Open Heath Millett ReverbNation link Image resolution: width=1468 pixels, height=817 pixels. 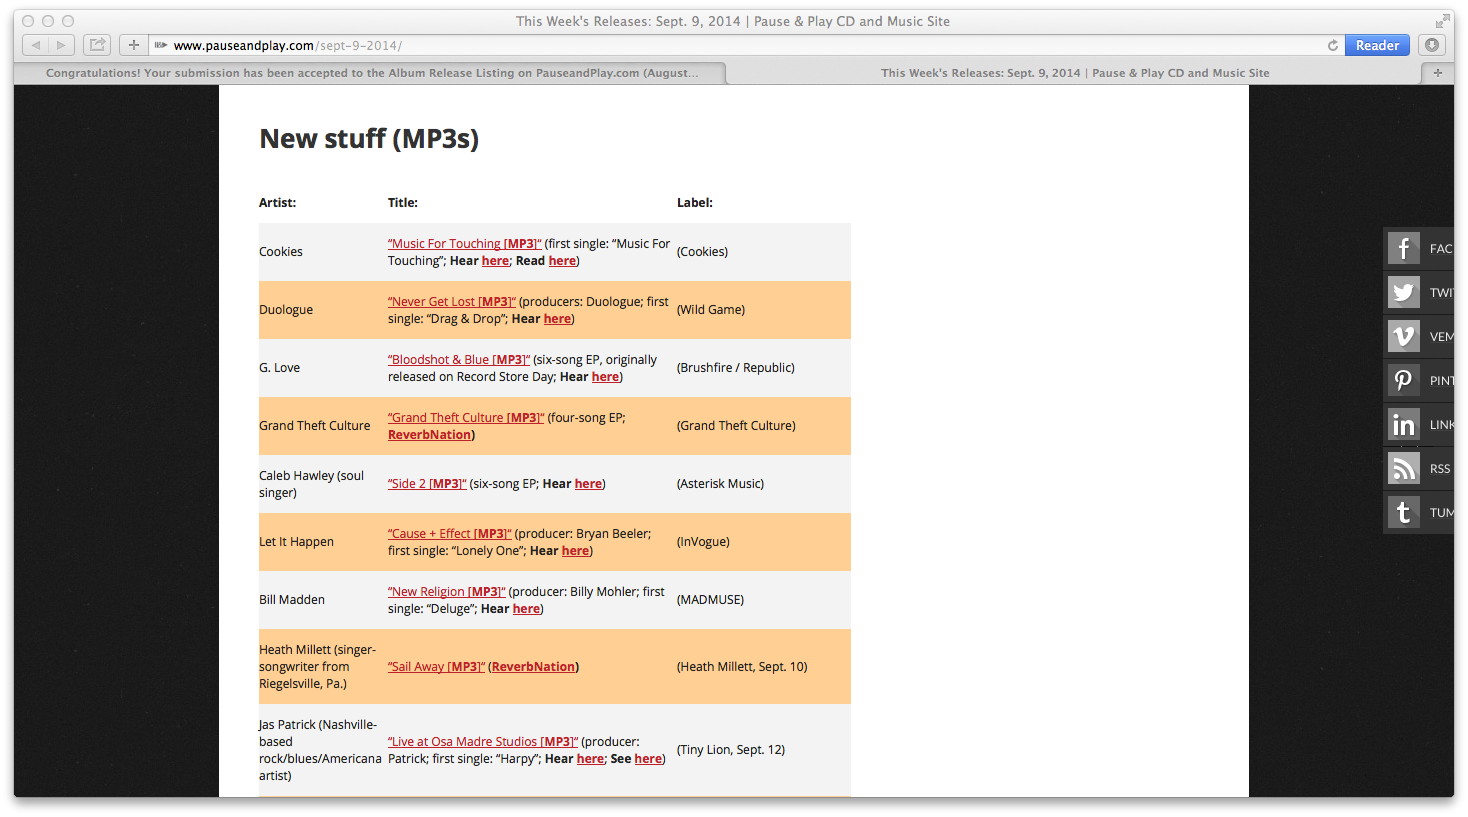point(533,667)
